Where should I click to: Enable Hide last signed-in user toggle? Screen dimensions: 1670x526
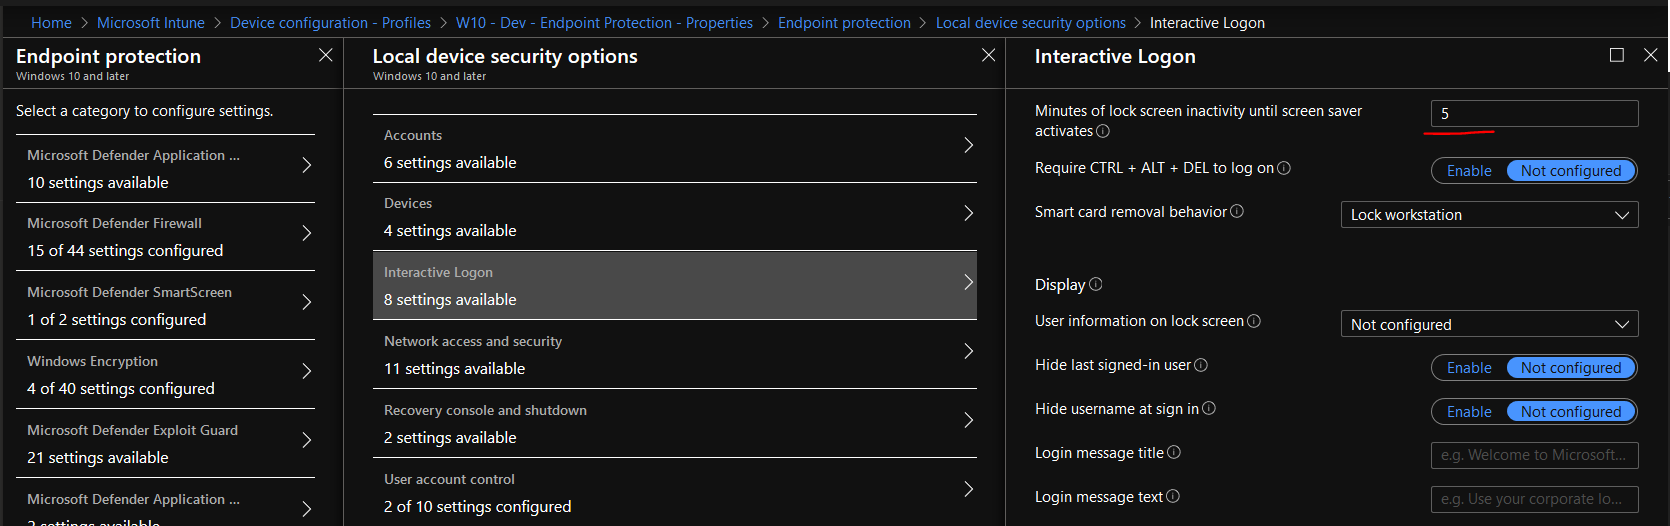[x=1469, y=368]
